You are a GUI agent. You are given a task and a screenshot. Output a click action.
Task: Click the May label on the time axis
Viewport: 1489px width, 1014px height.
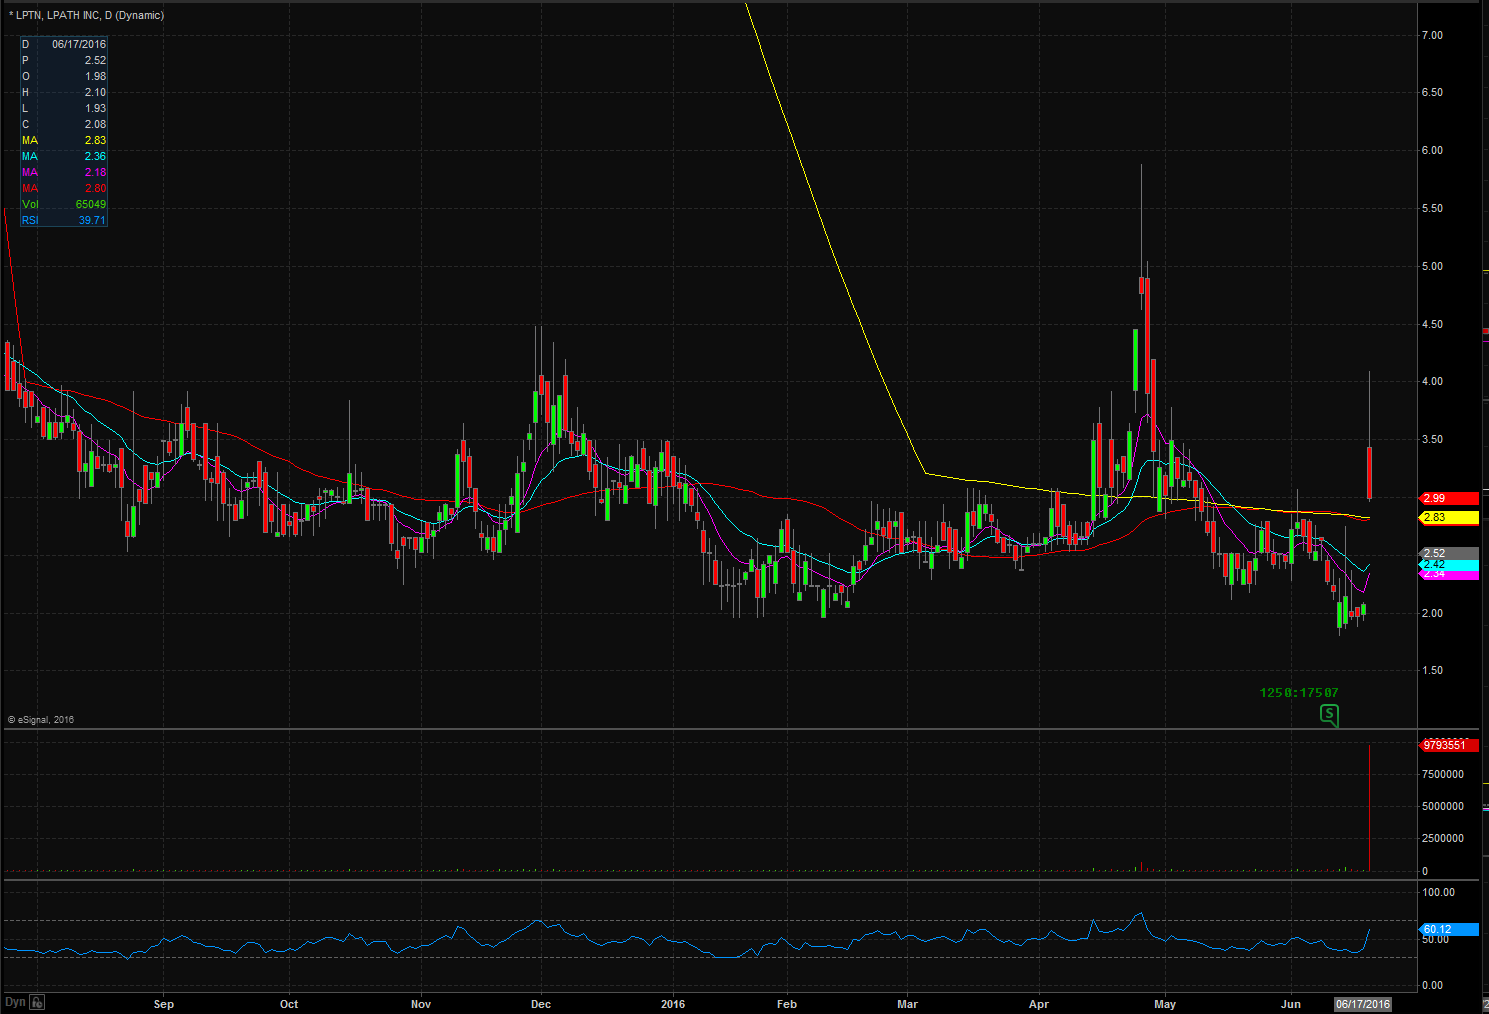tap(1165, 1004)
